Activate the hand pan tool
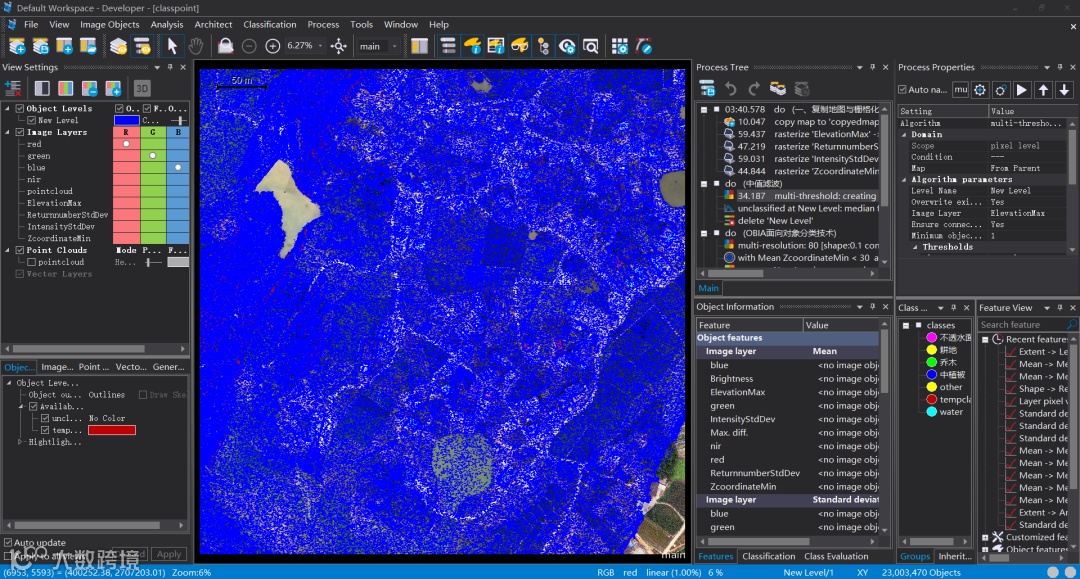This screenshot has width=1080, height=579. [x=196, y=46]
